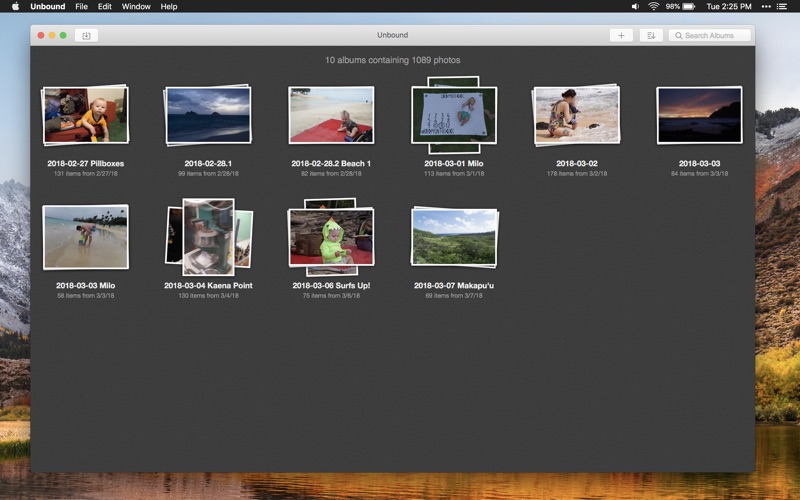The image size is (800, 500).
Task: Click the album title 2018-03-03 Milo
Action: tap(86, 285)
